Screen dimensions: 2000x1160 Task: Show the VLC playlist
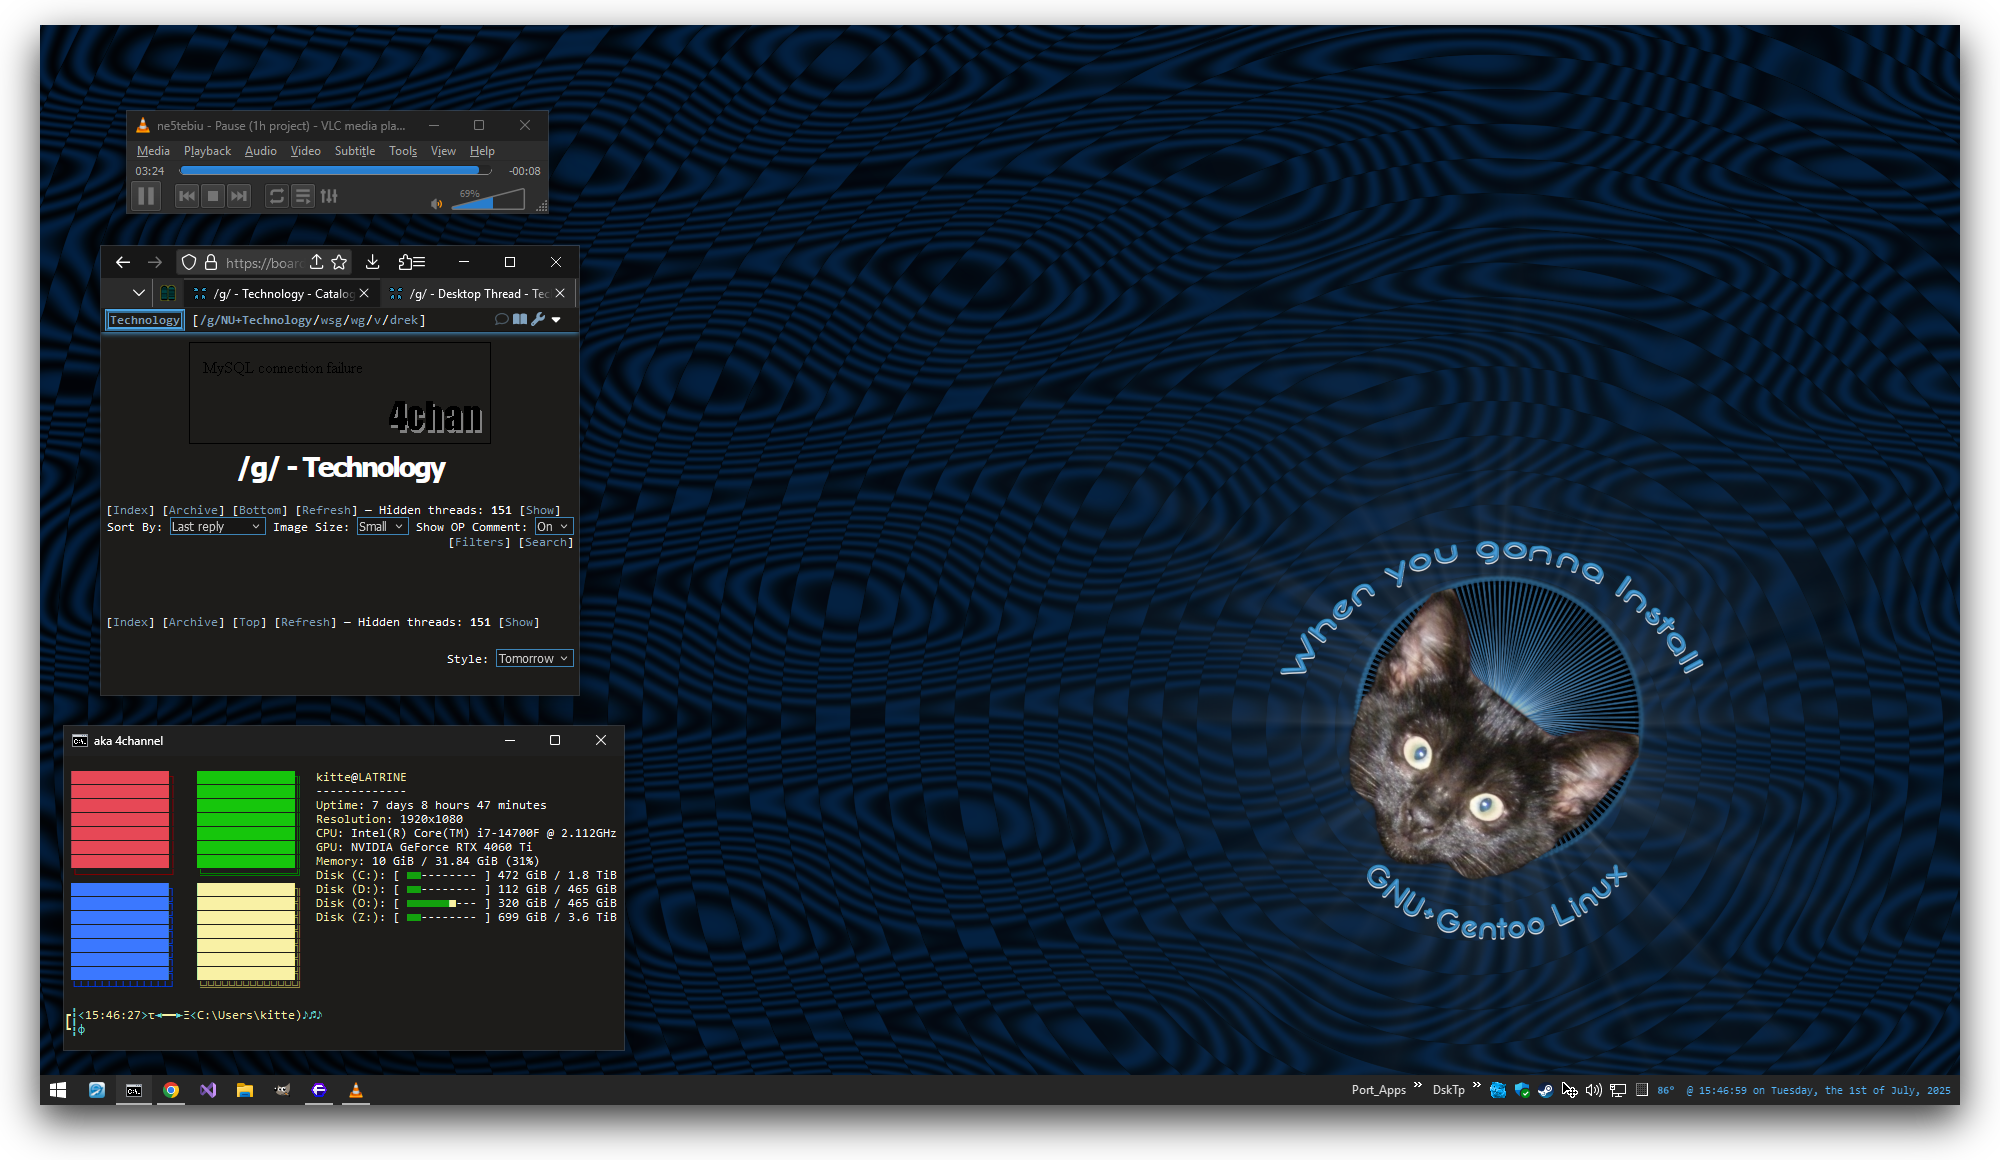[x=303, y=196]
